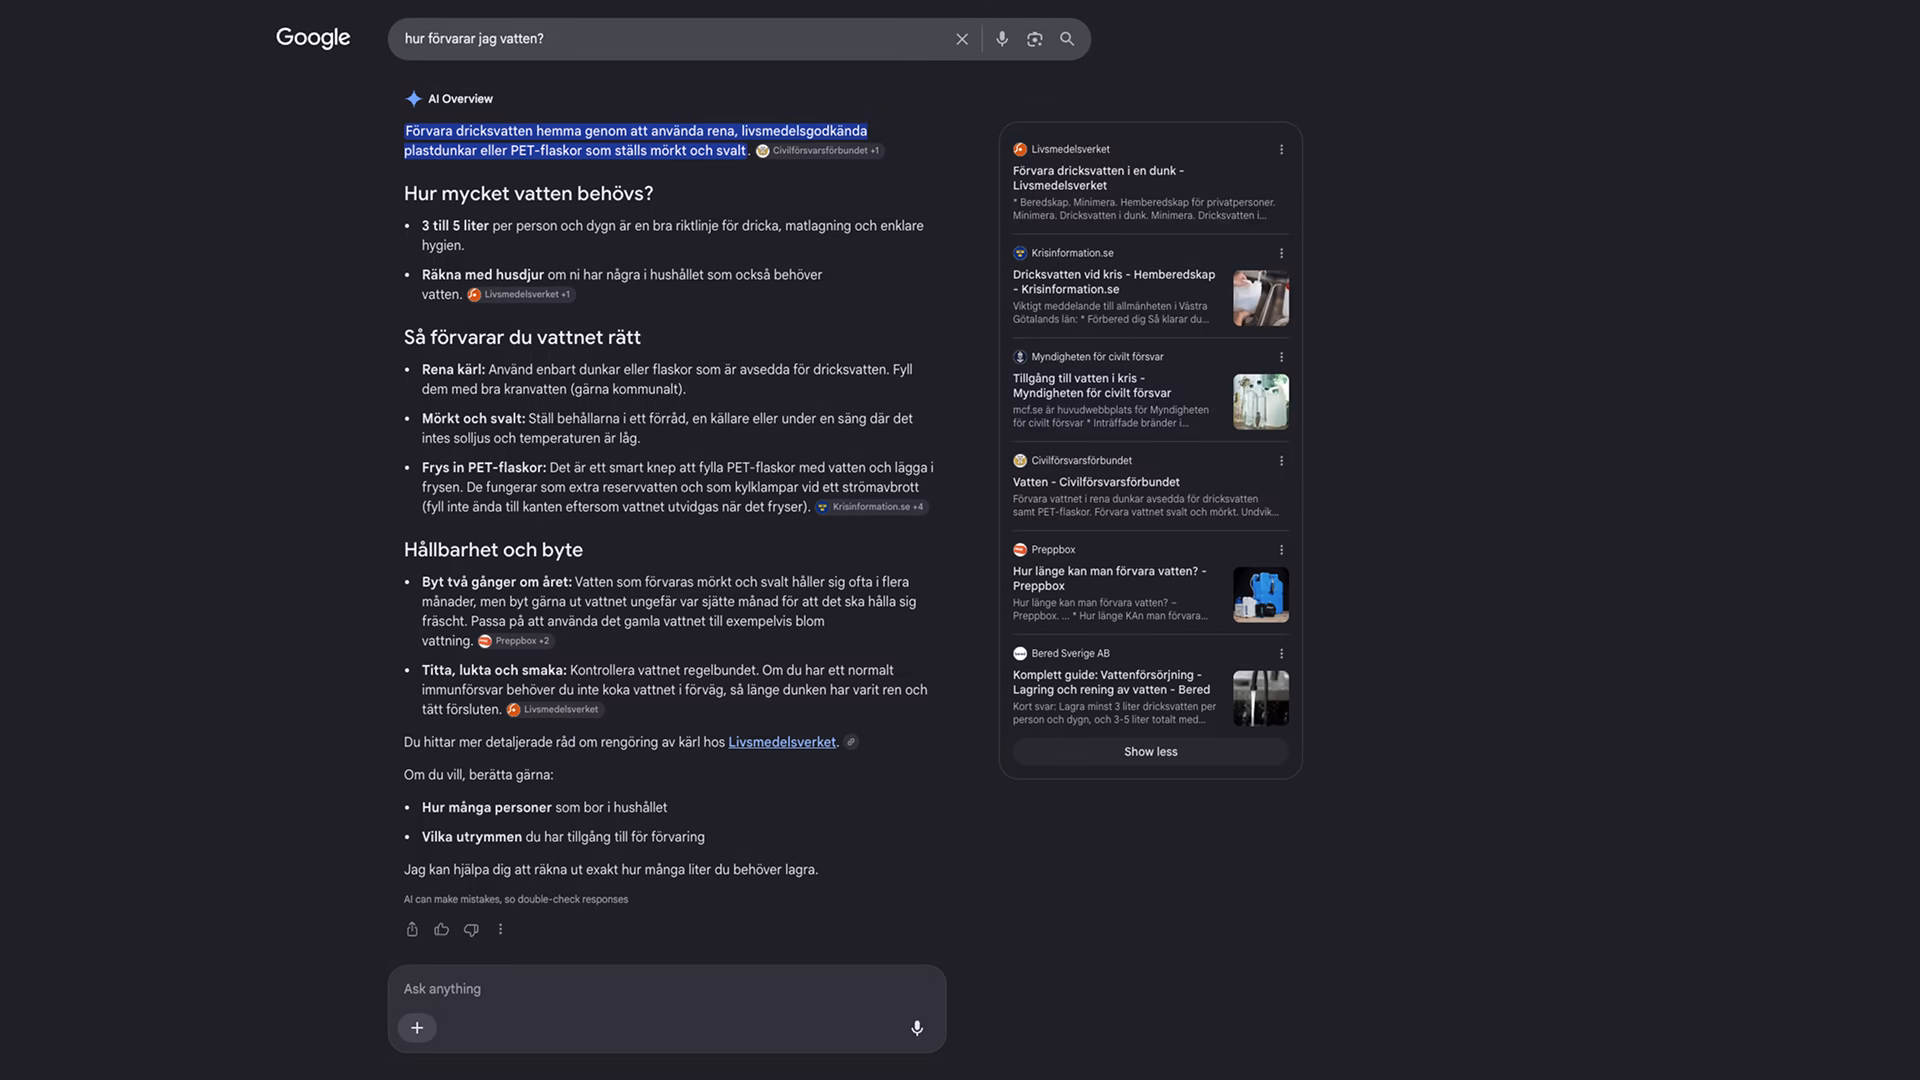This screenshot has width=1920, height=1080.
Task: Open more options for Livsmedelsverket source card
Action: click(x=1281, y=150)
